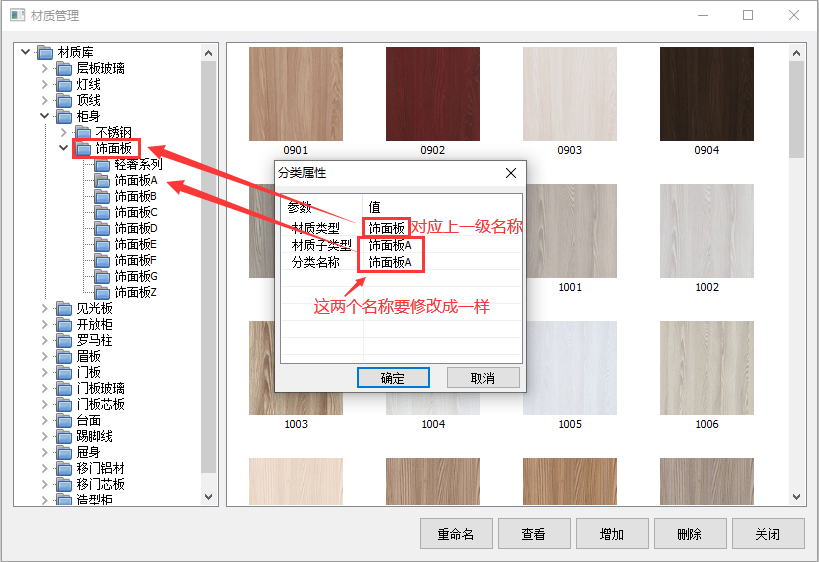Select material swatch 0901

[x=296, y=94]
